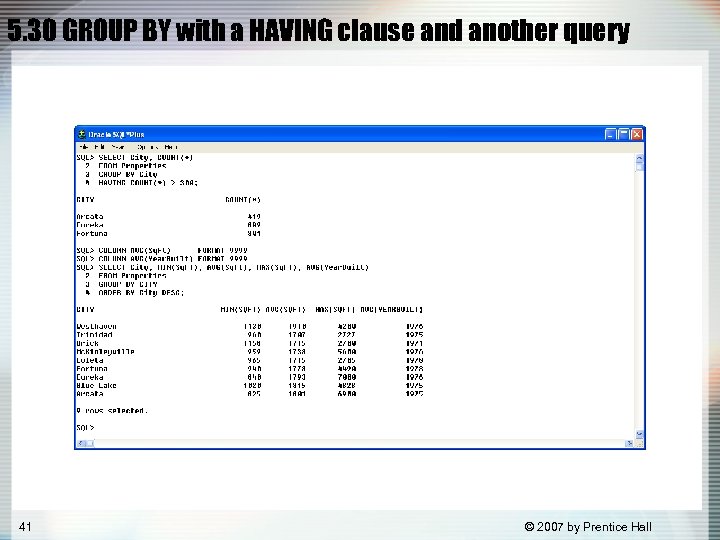
Task: Minimize the Oracle SQL*Plus window
Action: pyautogui.click(x=610, y=135)
